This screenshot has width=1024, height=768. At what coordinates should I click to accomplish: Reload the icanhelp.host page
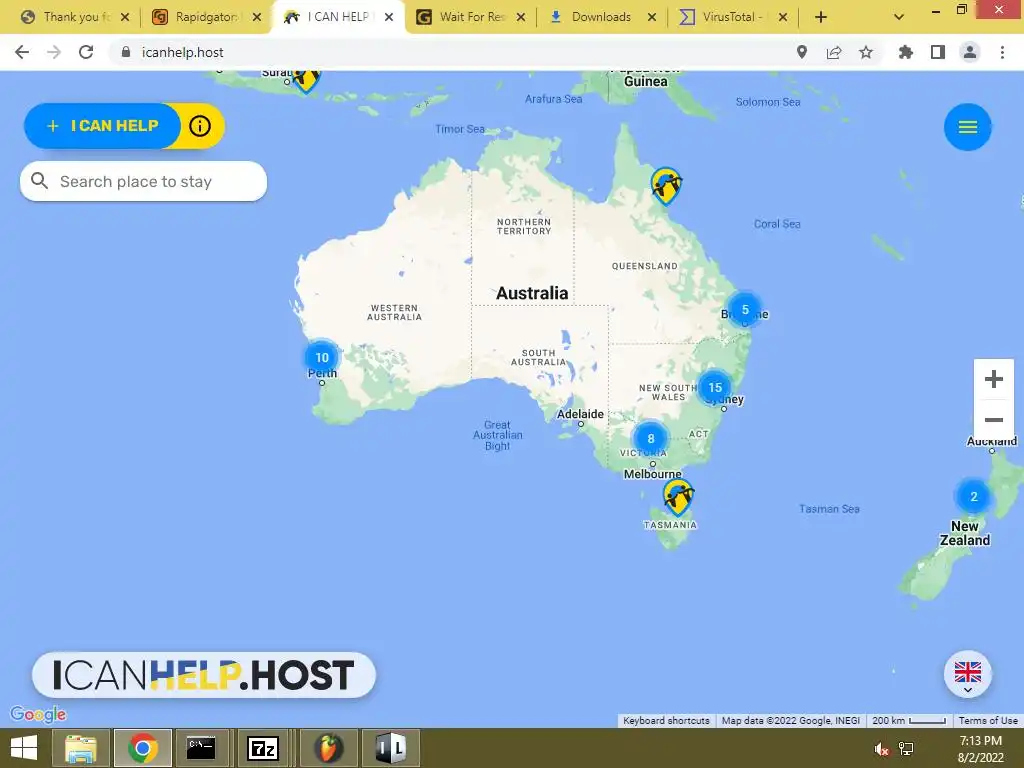tap(86, 52)
